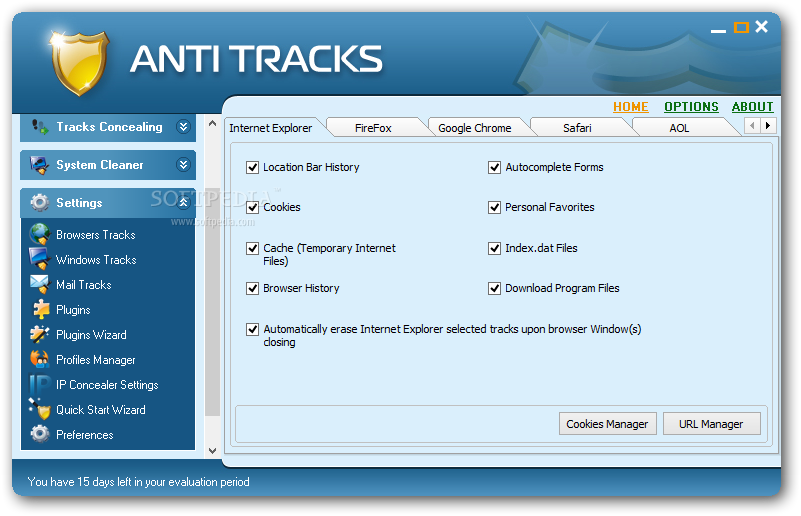This screenshot has width=801, height=516.
Task: Open Windows Tracks settings
Action: coord(96,260)
